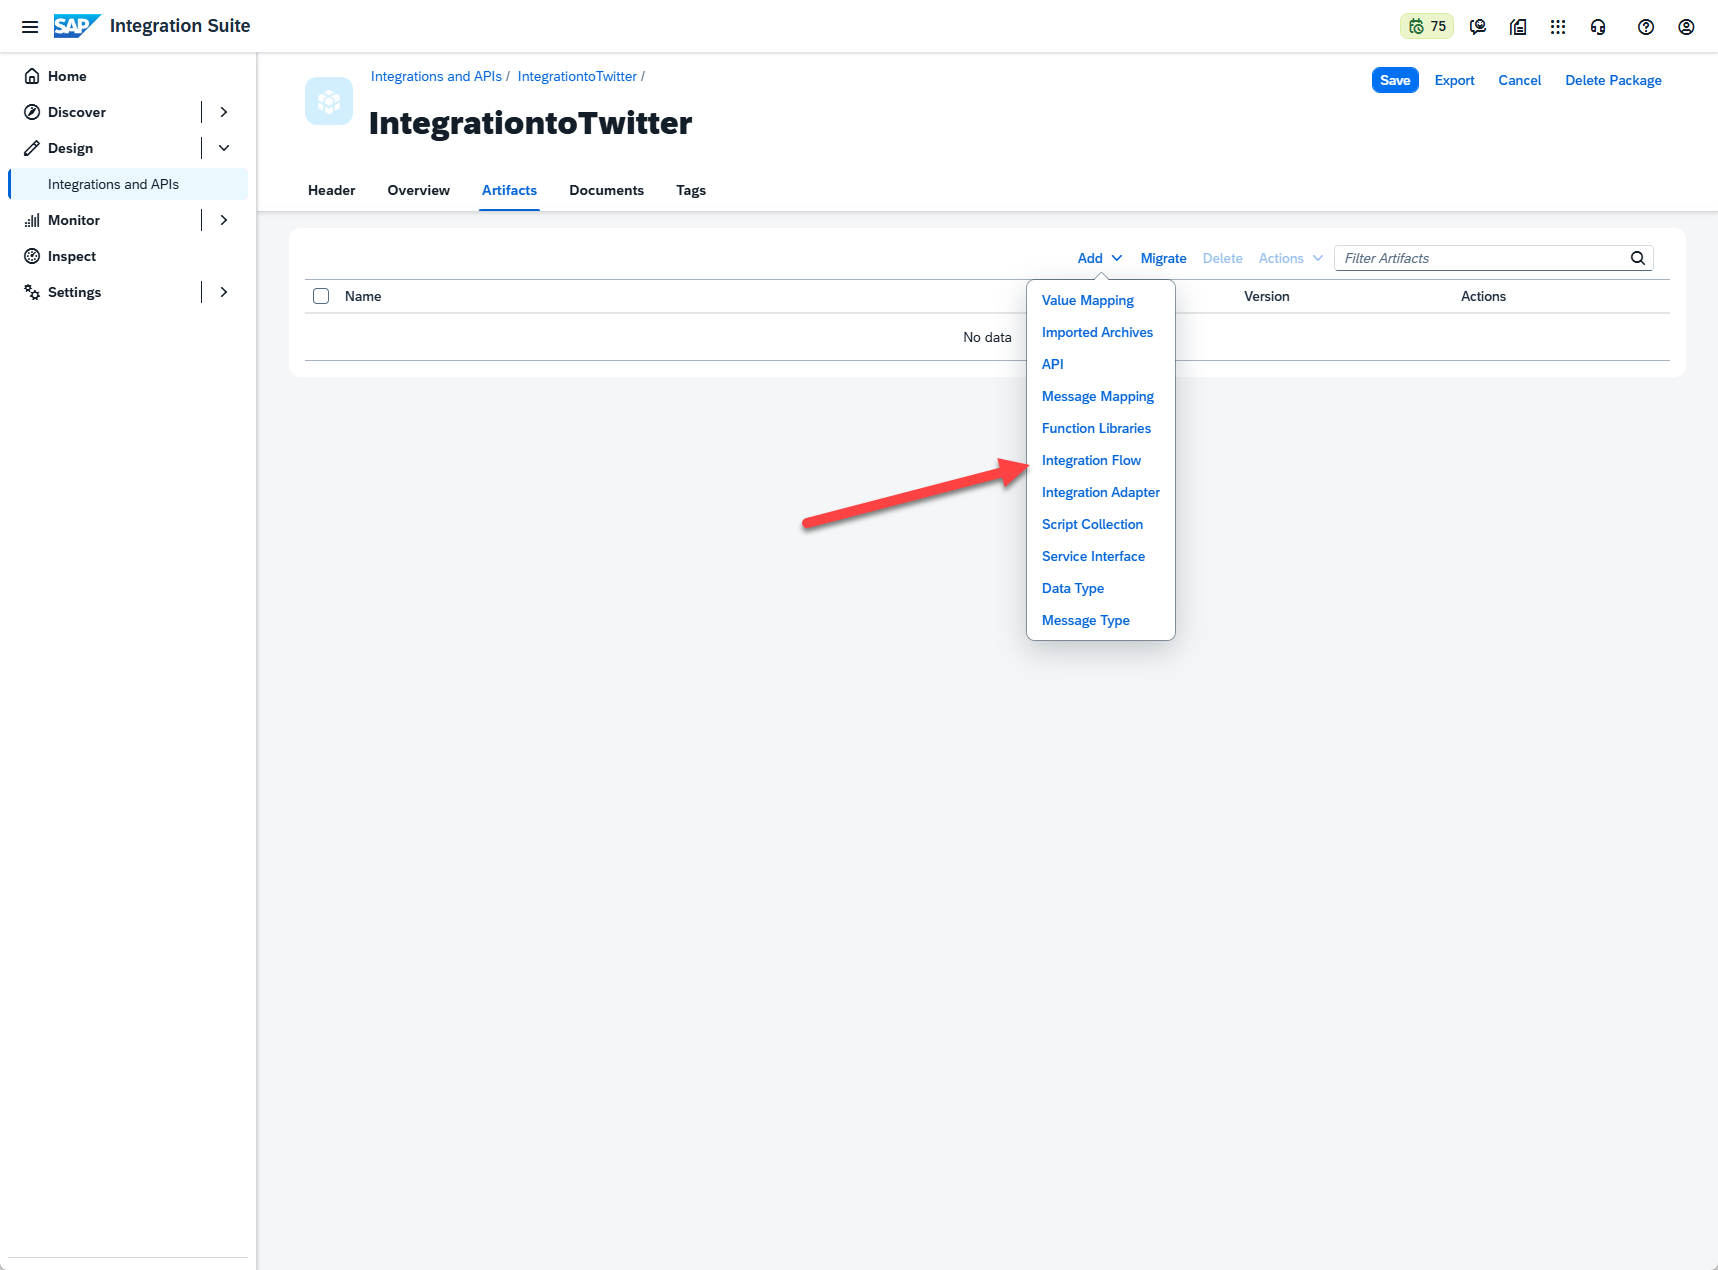Open the product switcher grid icon

click(1557, 27)
